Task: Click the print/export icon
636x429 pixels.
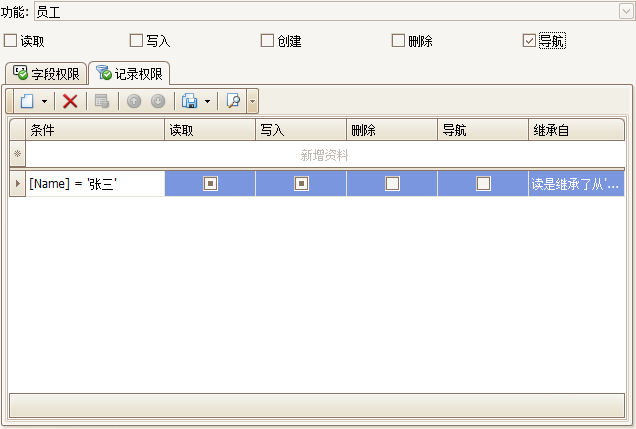Action: pos(189,101)
